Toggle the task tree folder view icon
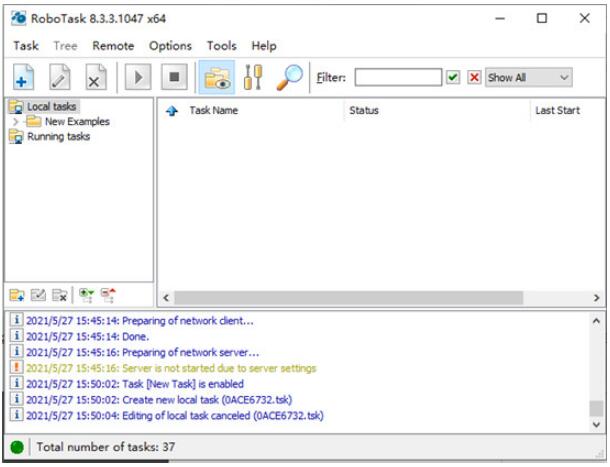The height and width of the screenshot is (467, 610). (x=217, y=77)
